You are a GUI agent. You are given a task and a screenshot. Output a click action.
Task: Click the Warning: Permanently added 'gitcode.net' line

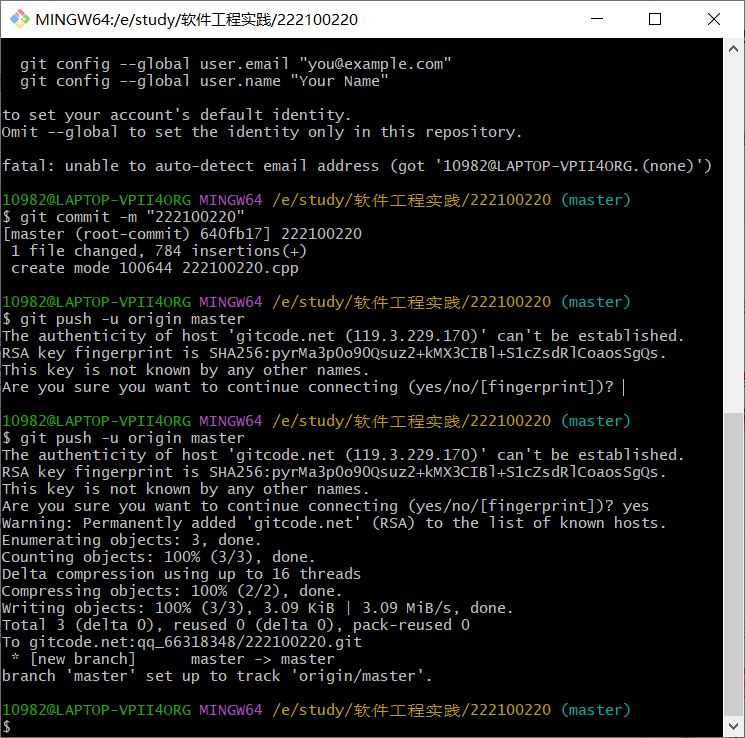point(334,523)
